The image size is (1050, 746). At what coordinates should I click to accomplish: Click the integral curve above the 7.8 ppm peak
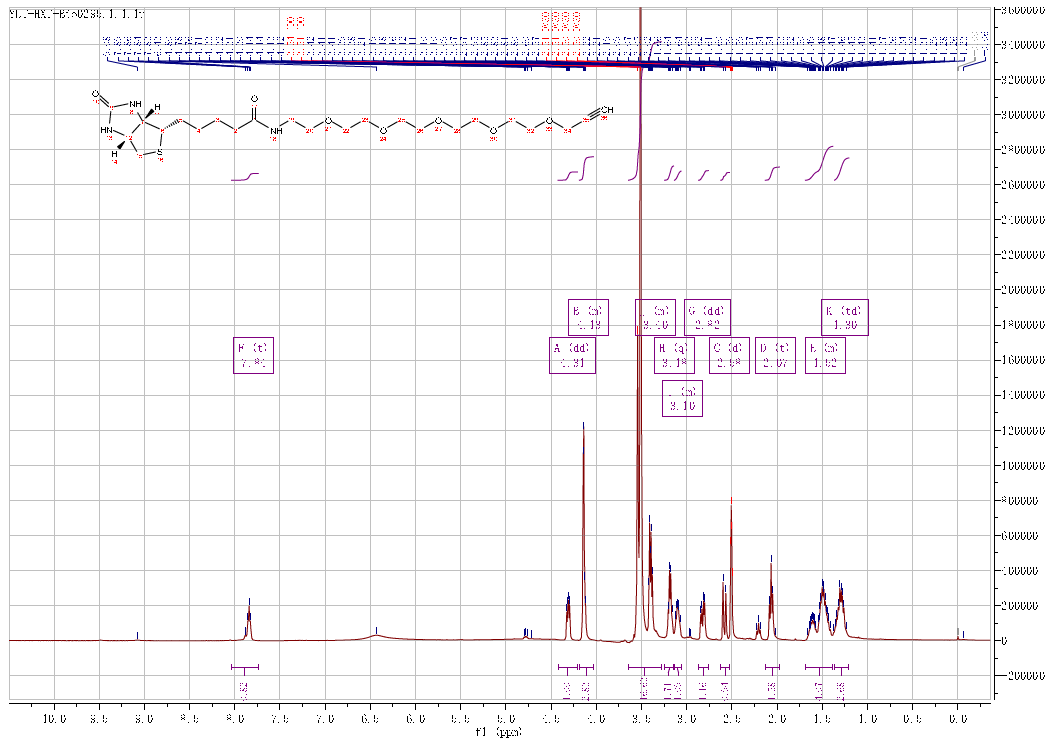(246, 177)
